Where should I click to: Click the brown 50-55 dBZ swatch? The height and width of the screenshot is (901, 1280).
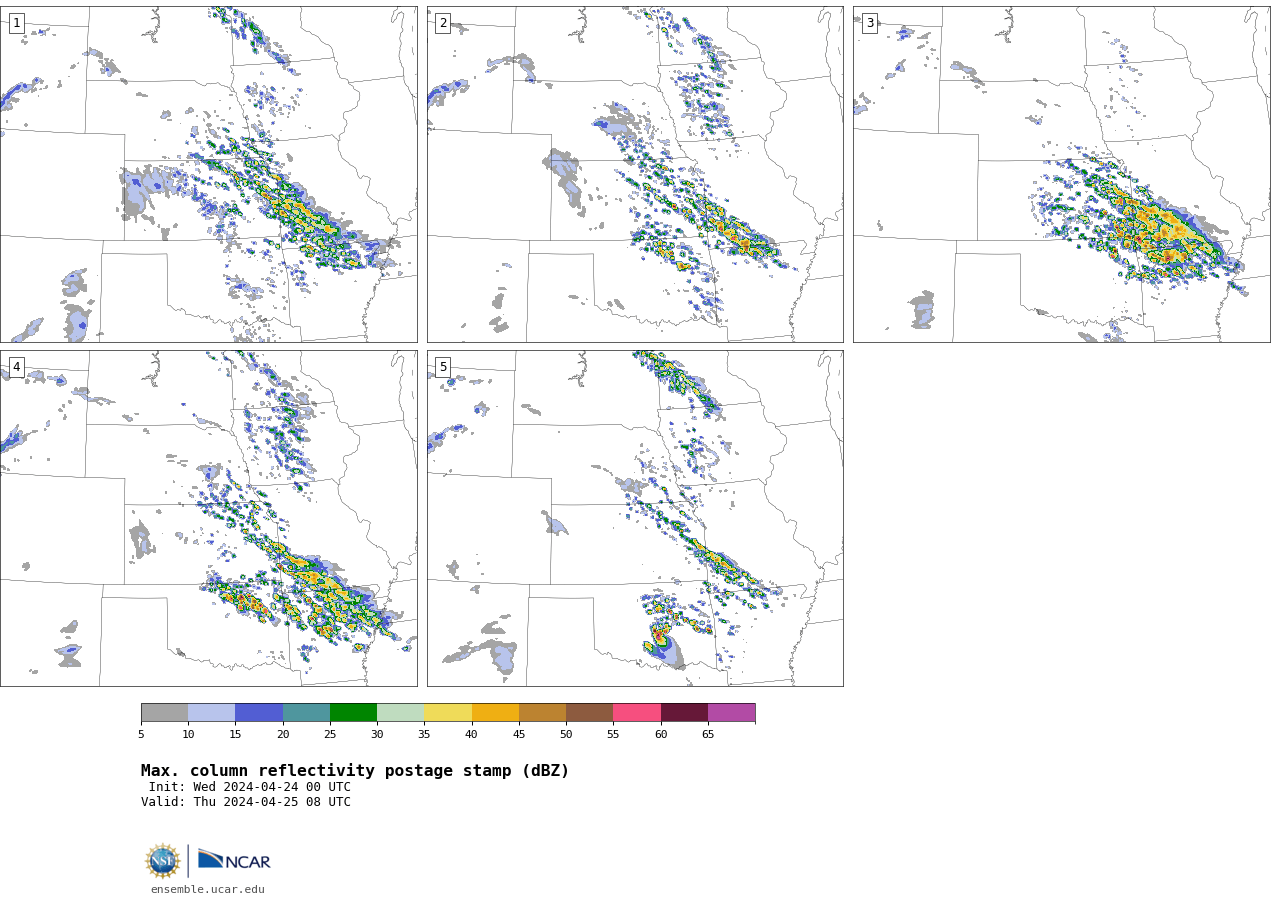click(589, 713)
